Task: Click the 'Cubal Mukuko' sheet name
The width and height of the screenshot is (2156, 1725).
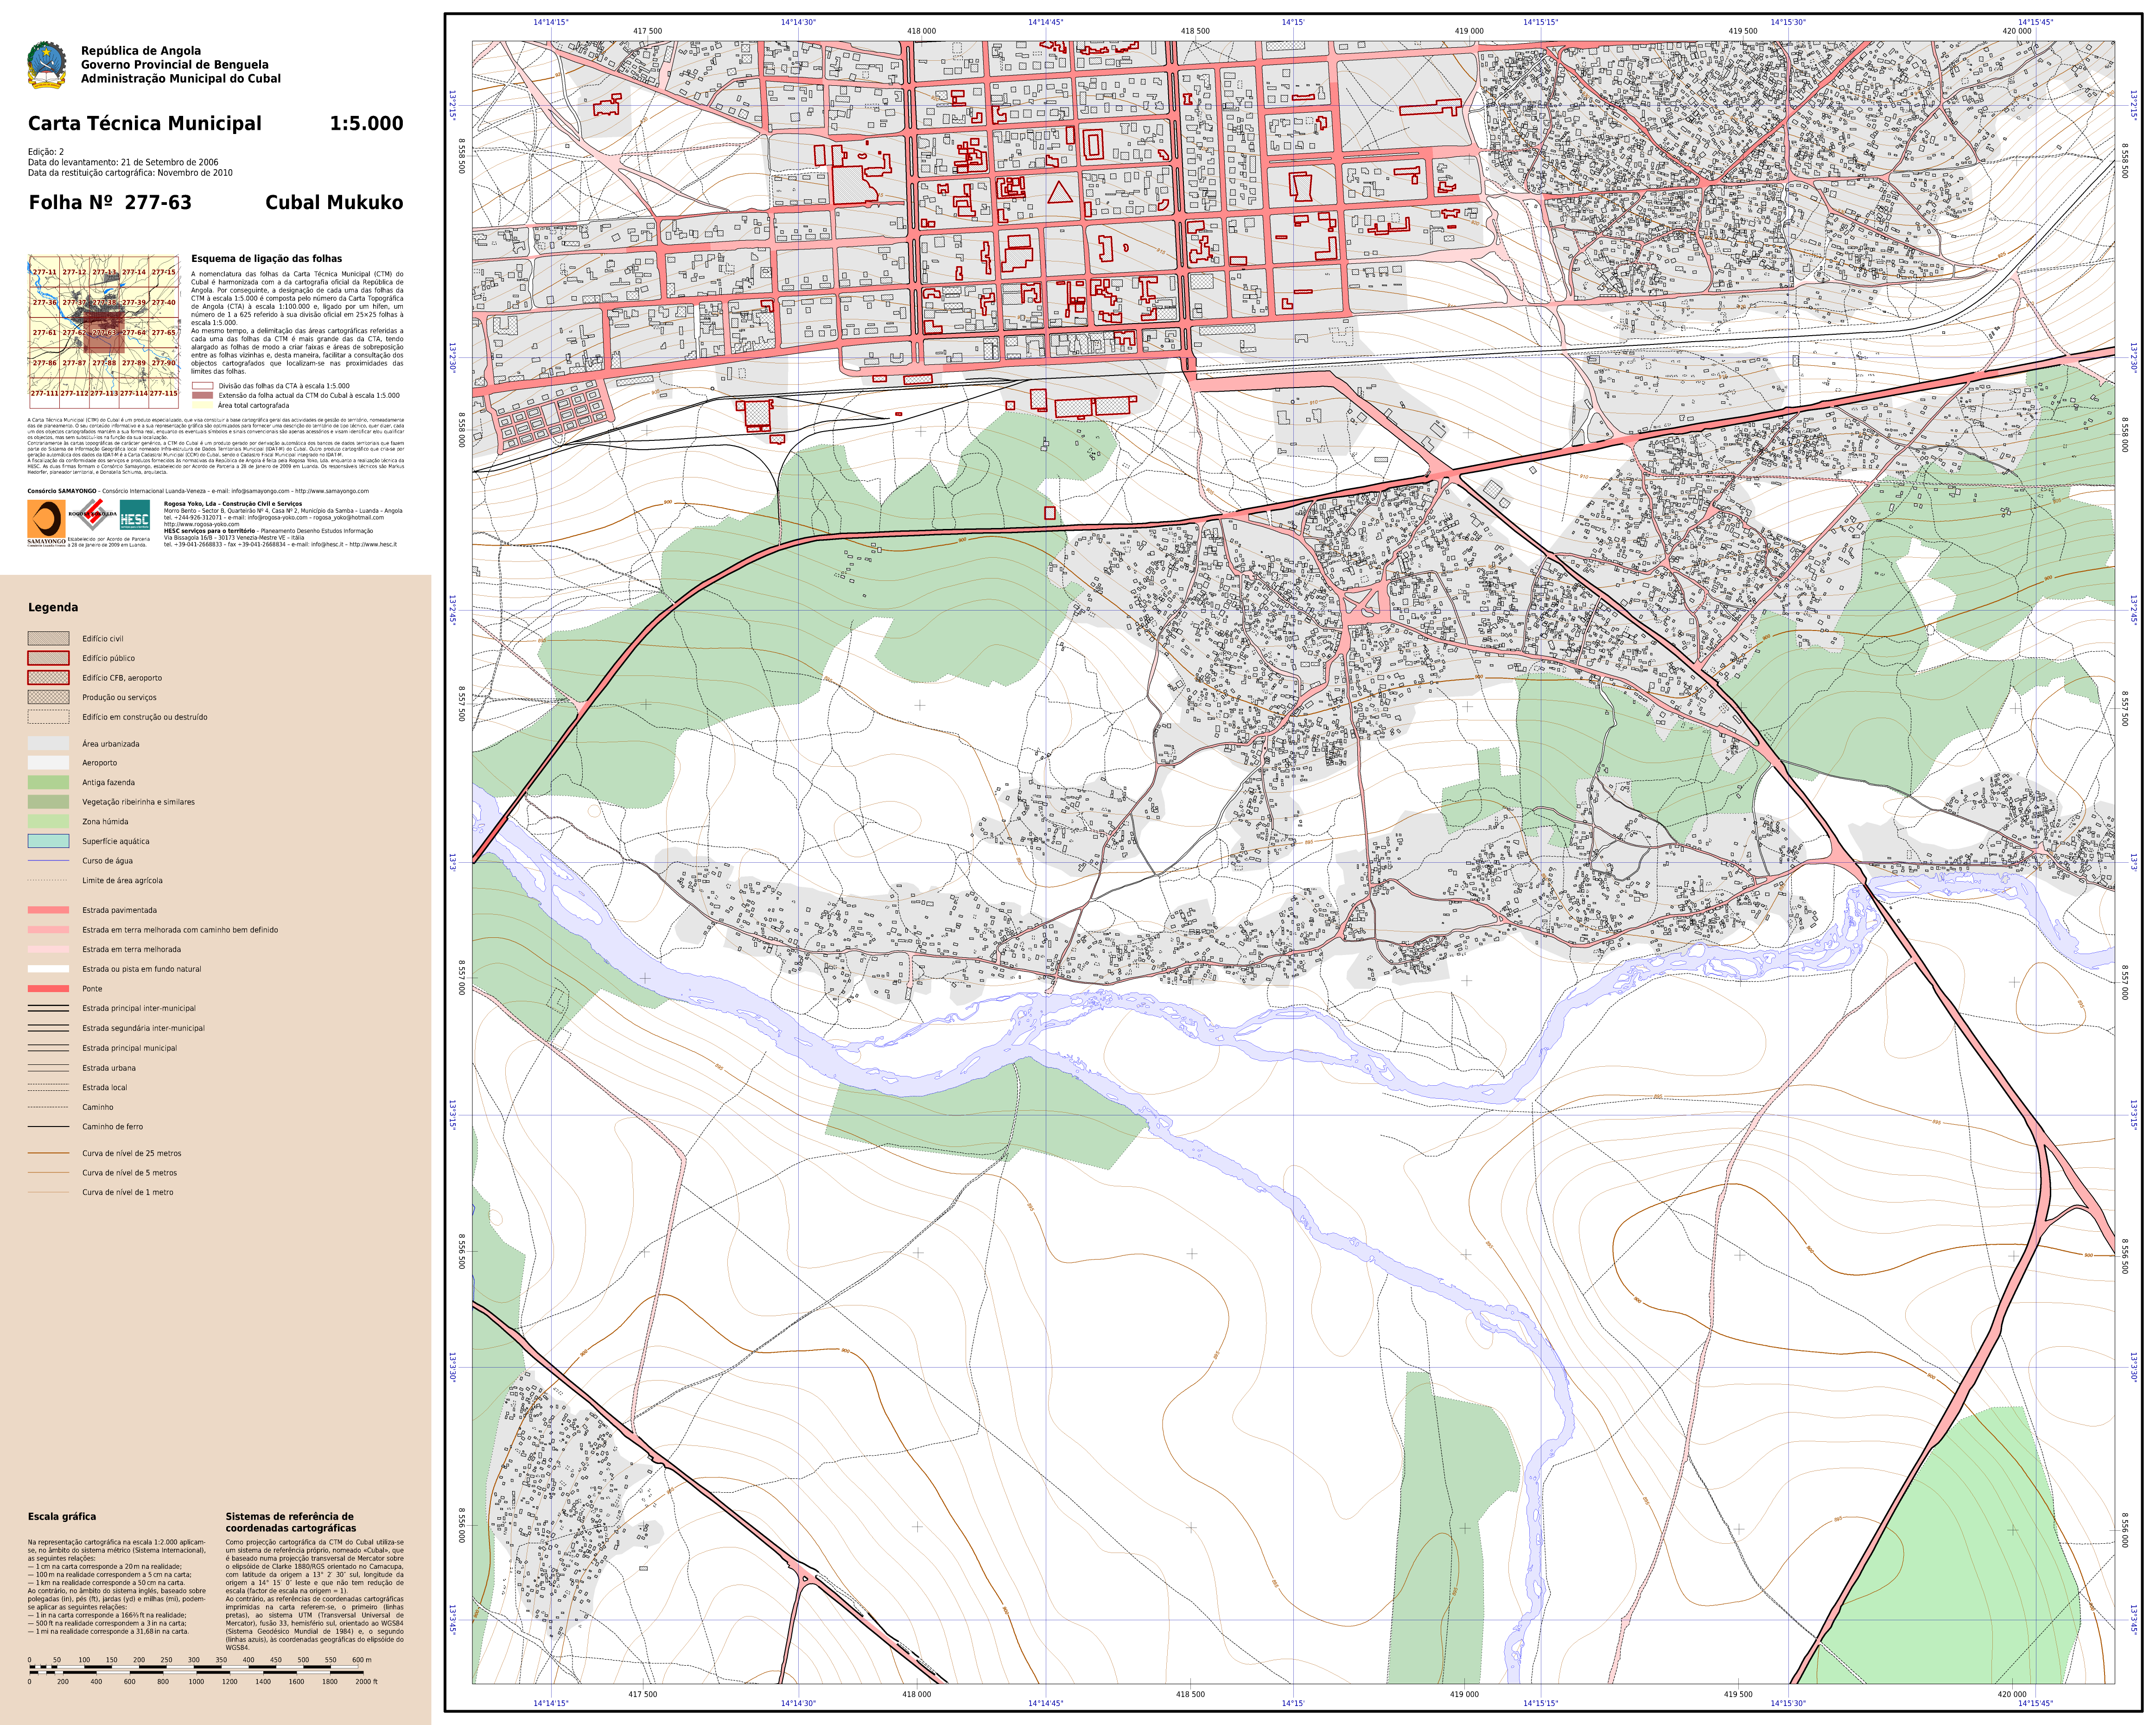Action: [334, 202]
